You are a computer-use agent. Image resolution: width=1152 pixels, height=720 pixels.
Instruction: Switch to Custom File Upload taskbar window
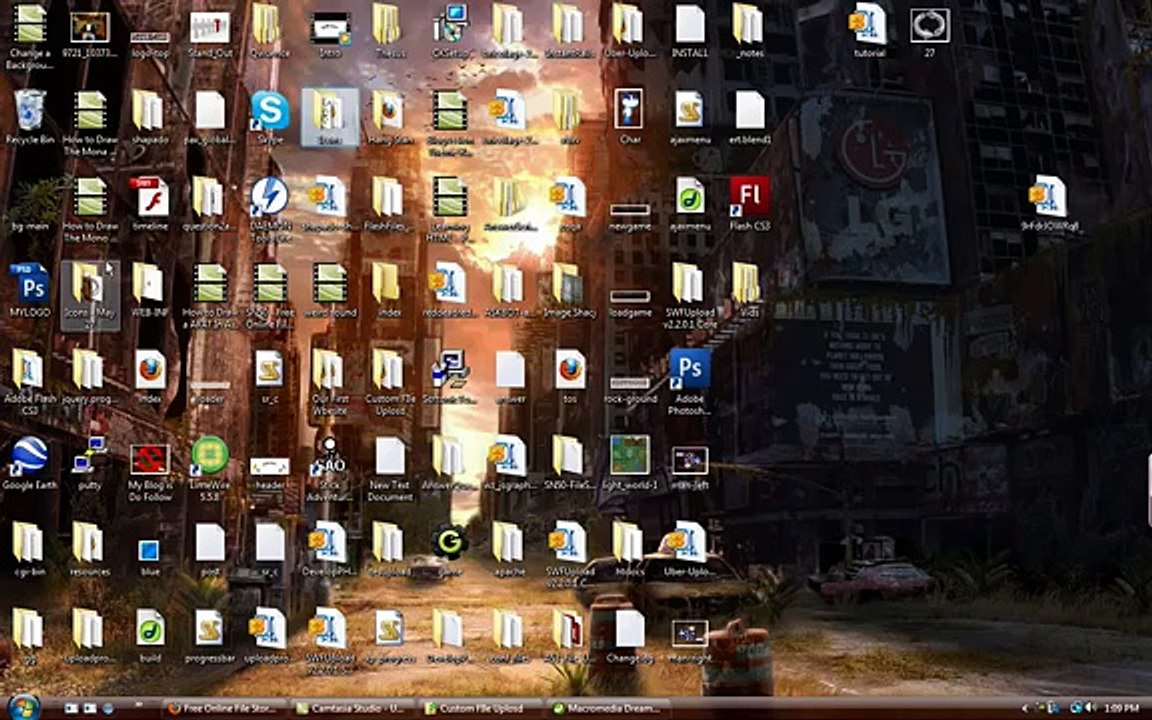click(x=481, y=708)
